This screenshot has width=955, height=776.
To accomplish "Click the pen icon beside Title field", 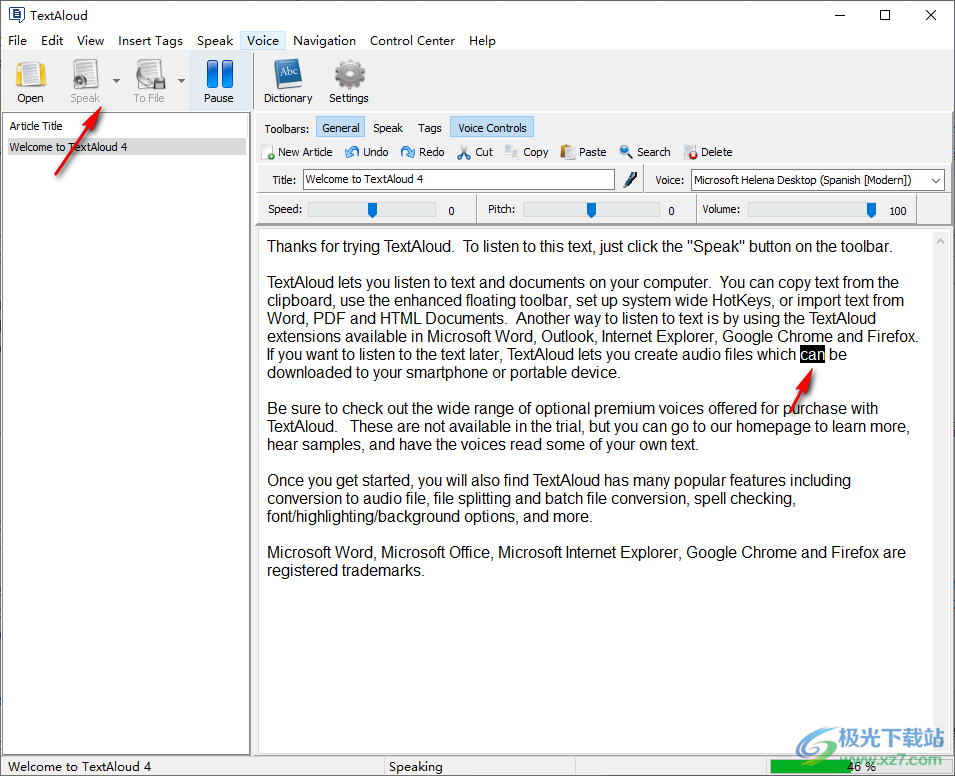I will point(630,180).
